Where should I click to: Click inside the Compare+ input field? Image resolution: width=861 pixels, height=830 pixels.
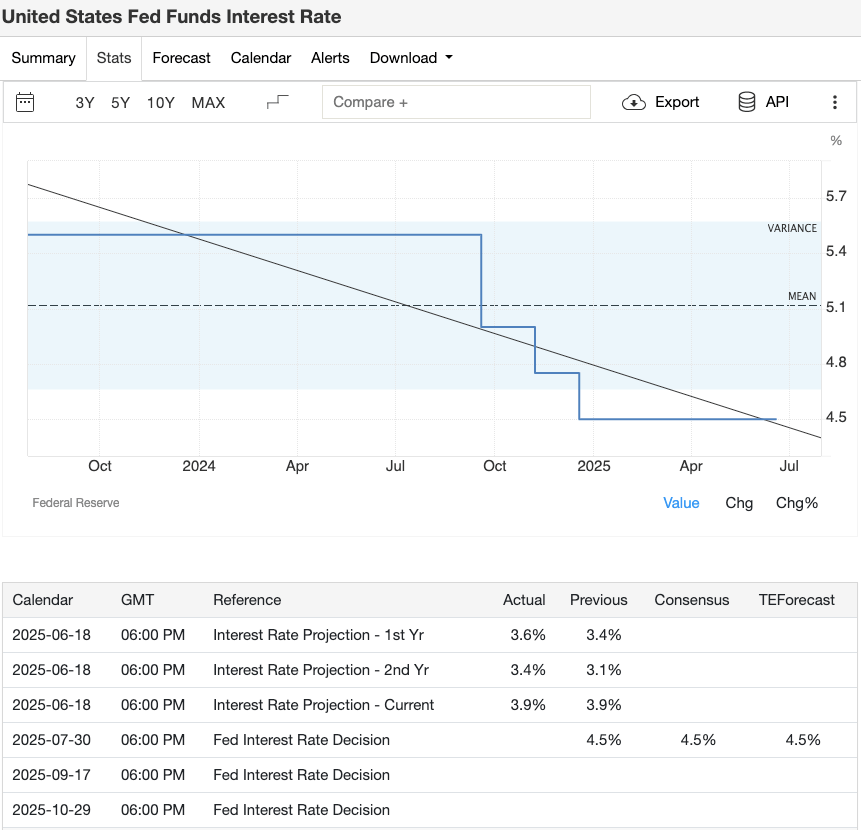coord(456,101)
